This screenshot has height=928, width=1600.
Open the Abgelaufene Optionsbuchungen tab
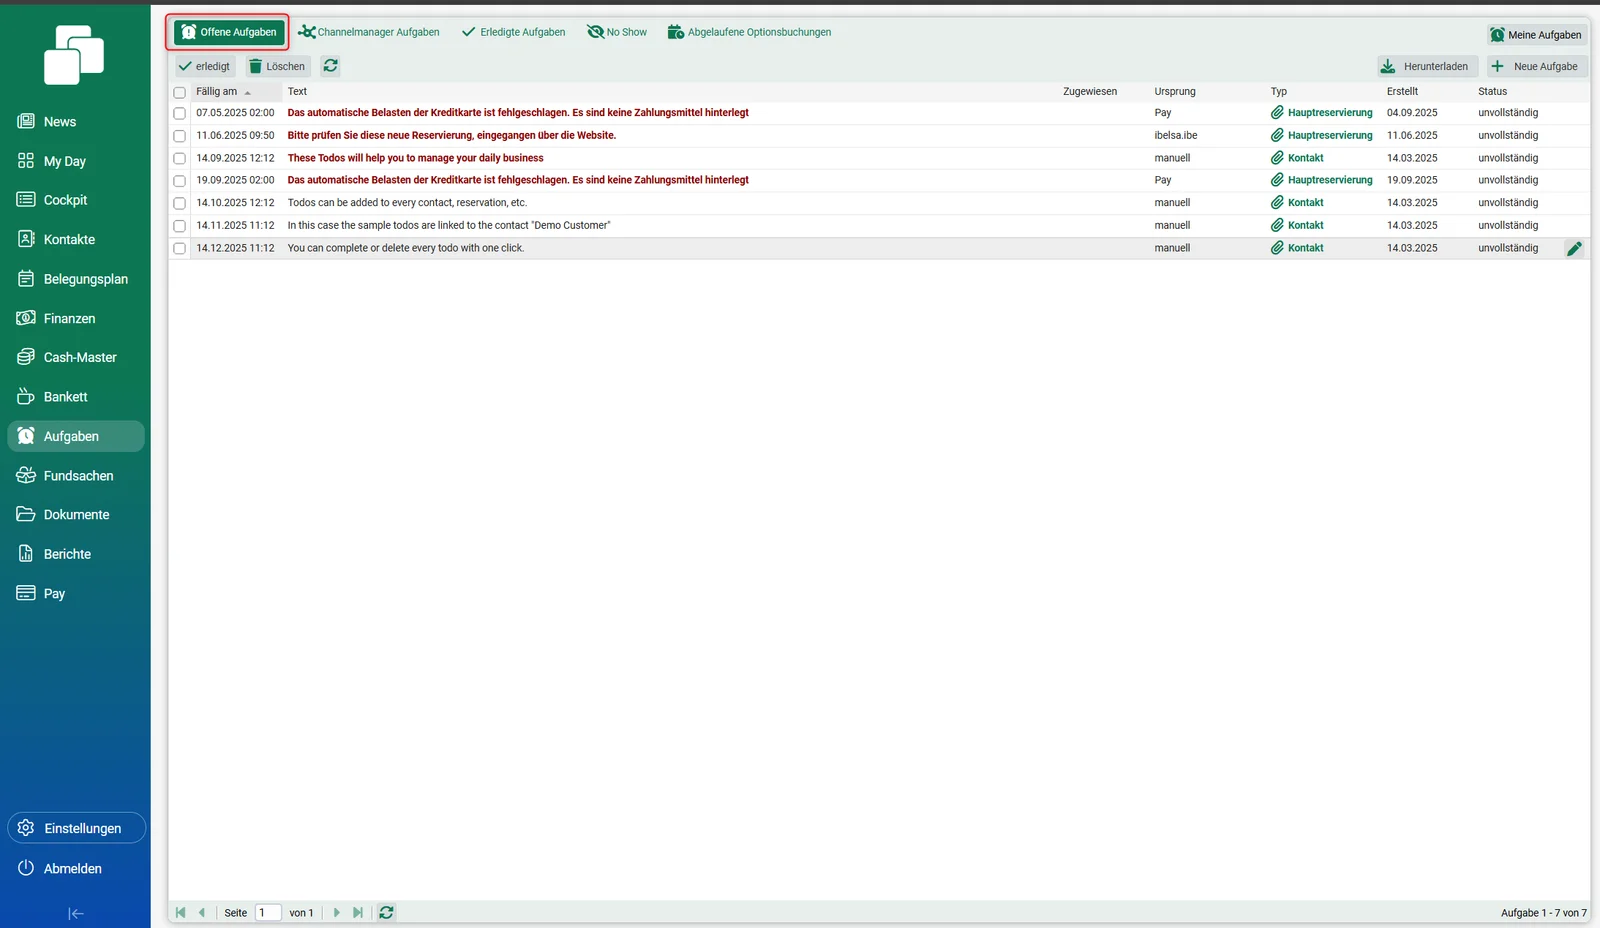(x=750, y=32)
